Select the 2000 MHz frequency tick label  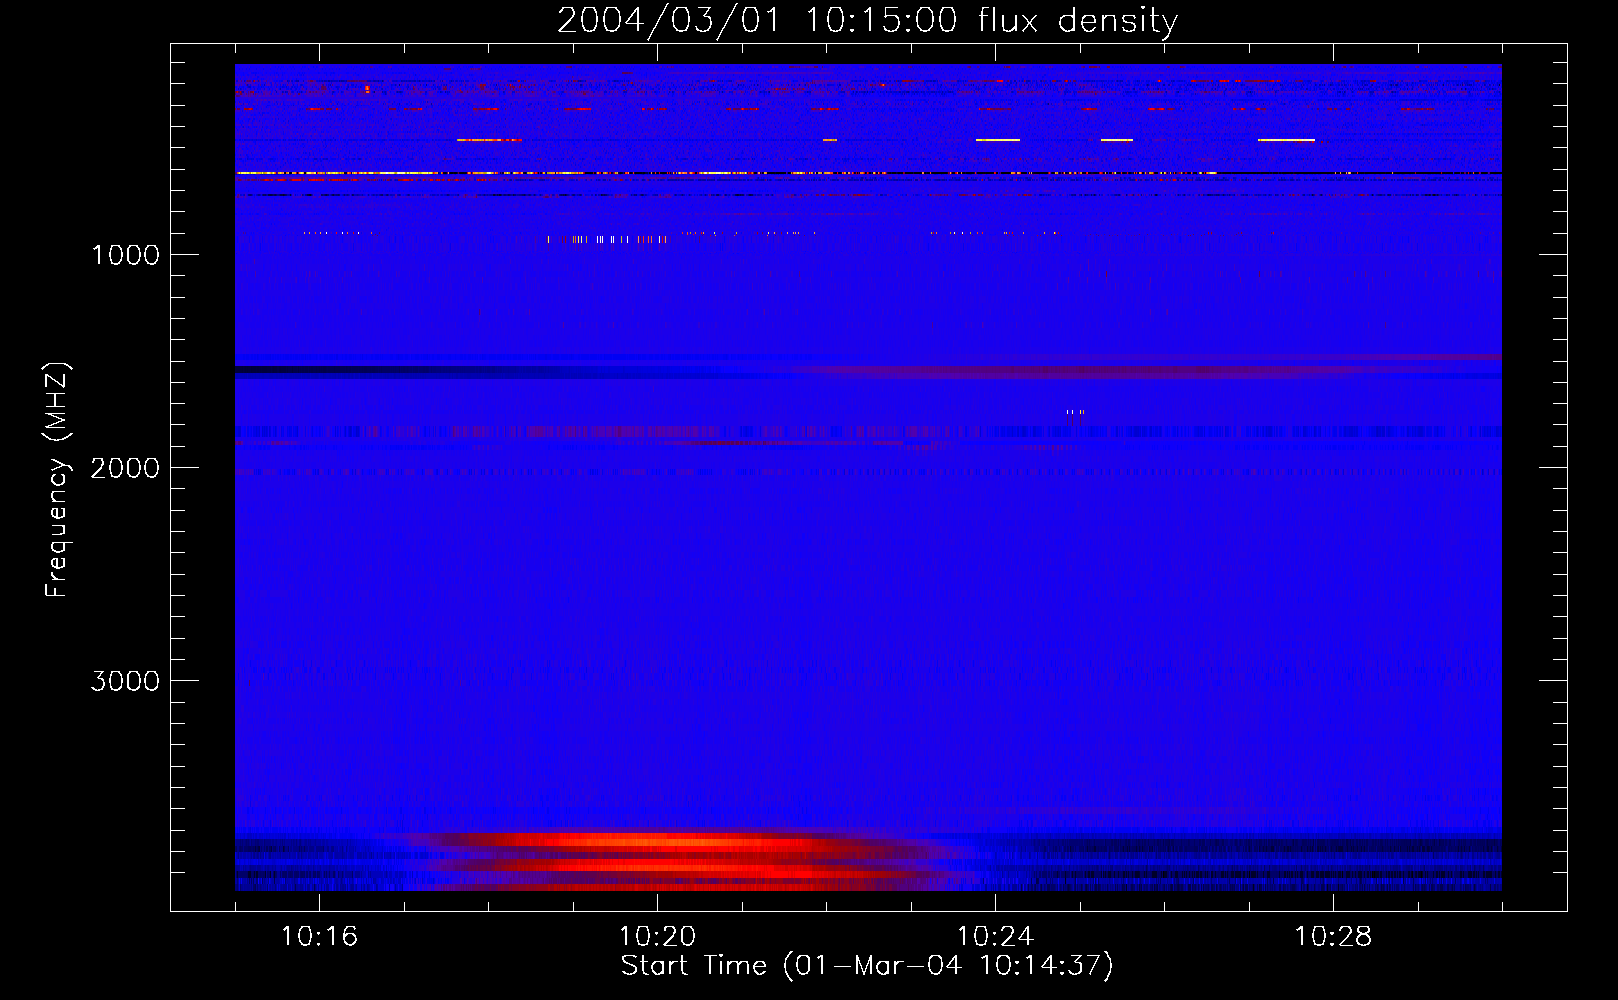125,468
